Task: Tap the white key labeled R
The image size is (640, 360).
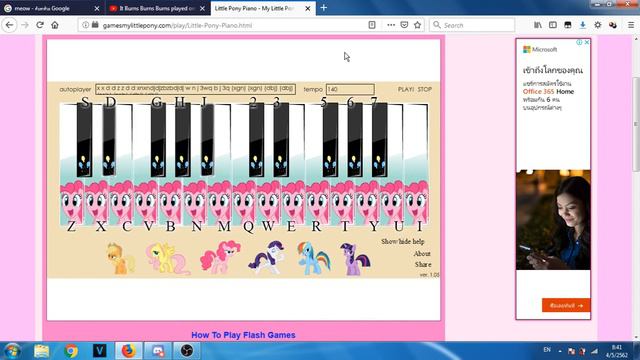Action: click(x=318, y=202)
